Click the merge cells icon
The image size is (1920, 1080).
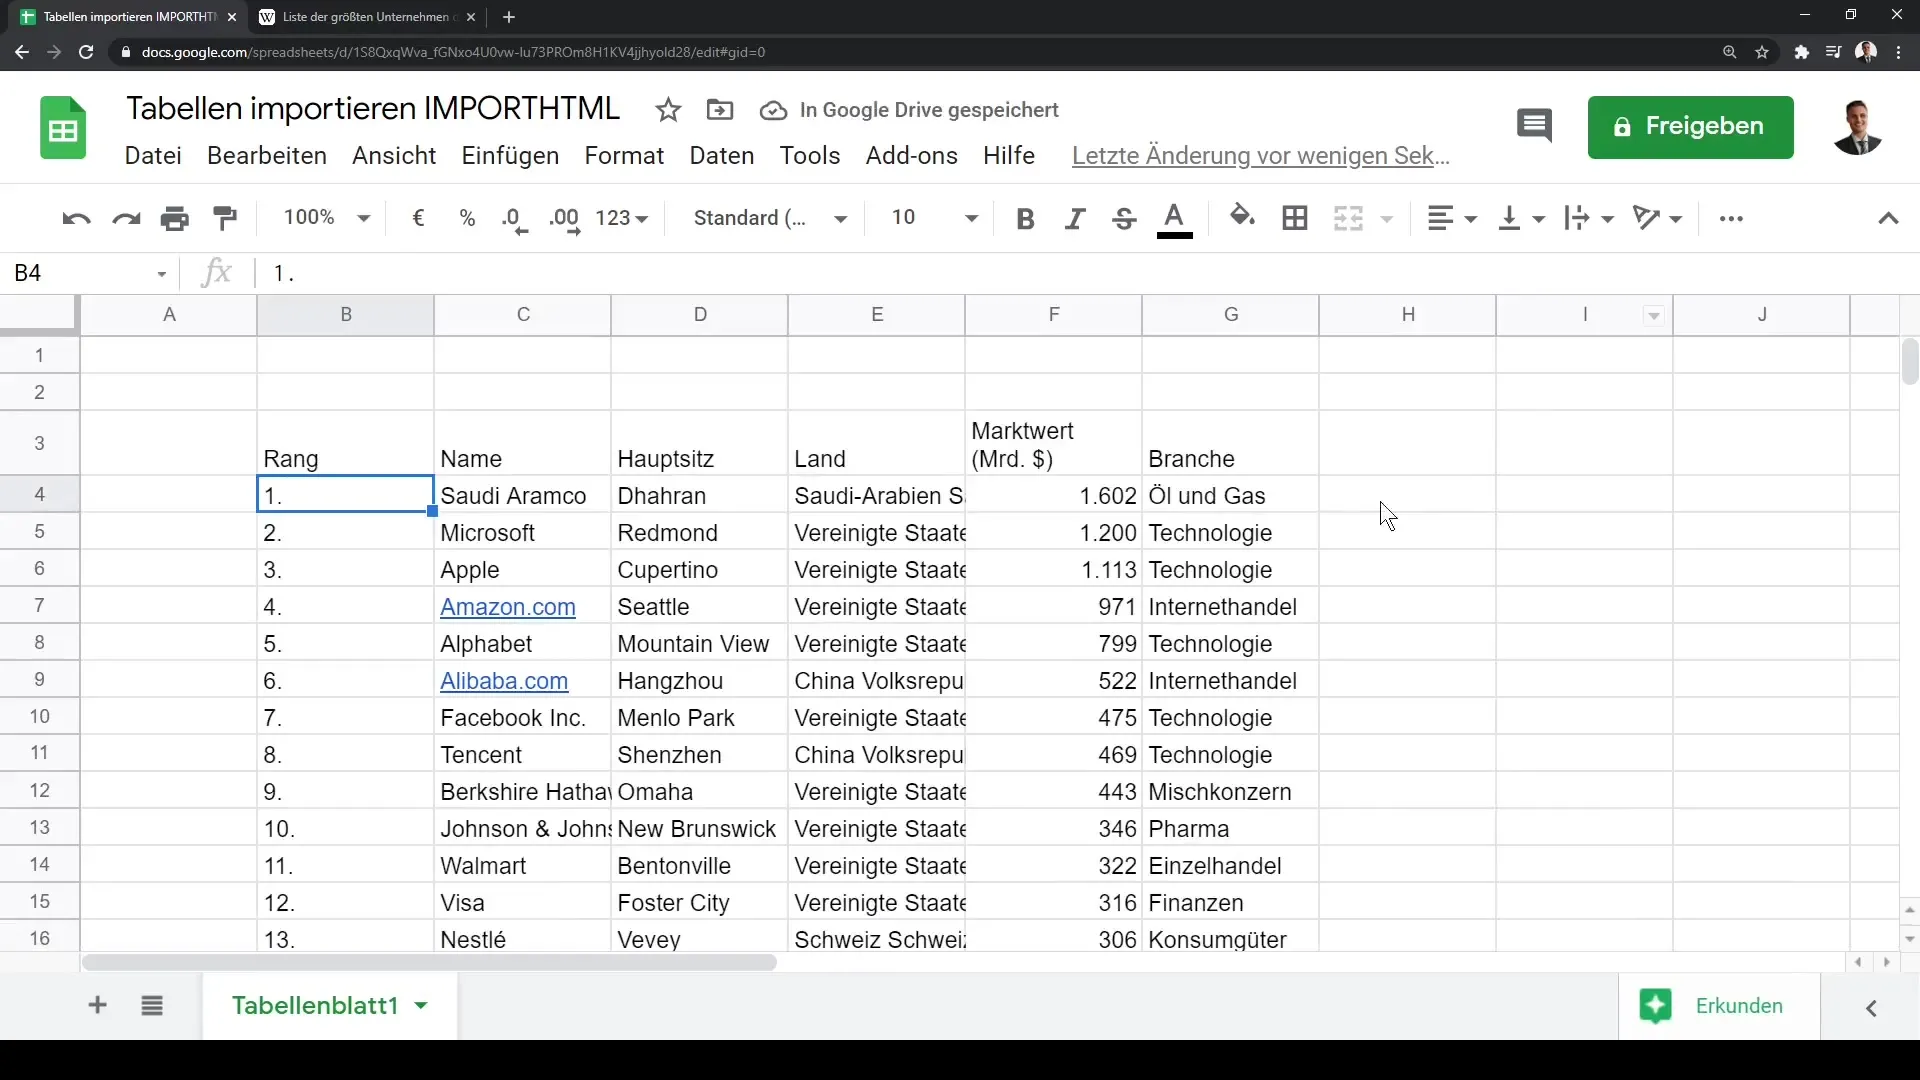pos(1348,218)
